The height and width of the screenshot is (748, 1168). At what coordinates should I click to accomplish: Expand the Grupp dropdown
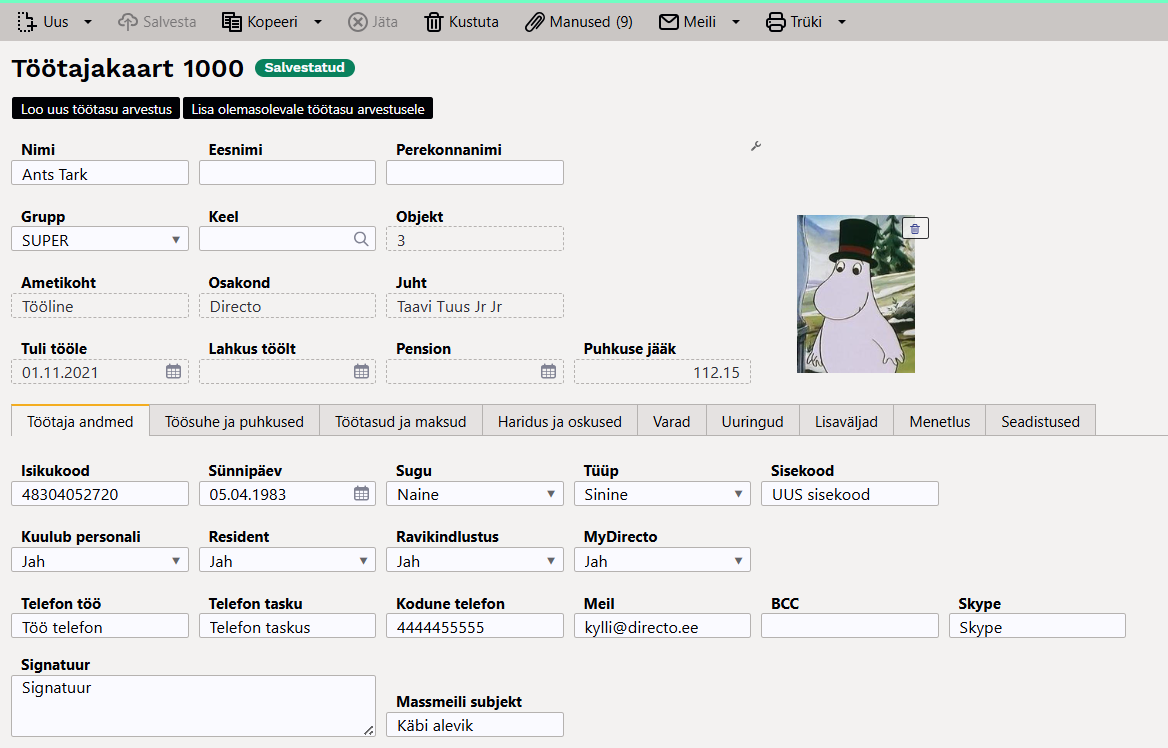pos(175,240)
